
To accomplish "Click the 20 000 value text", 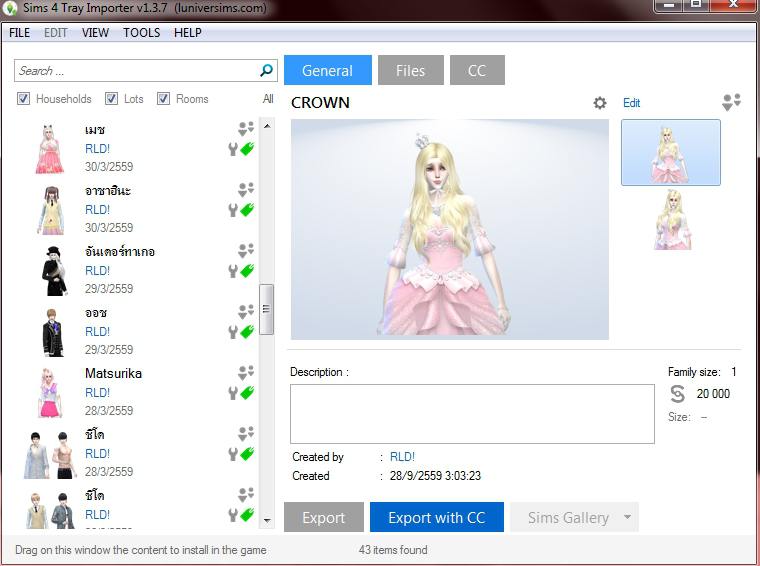I will [x=713, y=394].
